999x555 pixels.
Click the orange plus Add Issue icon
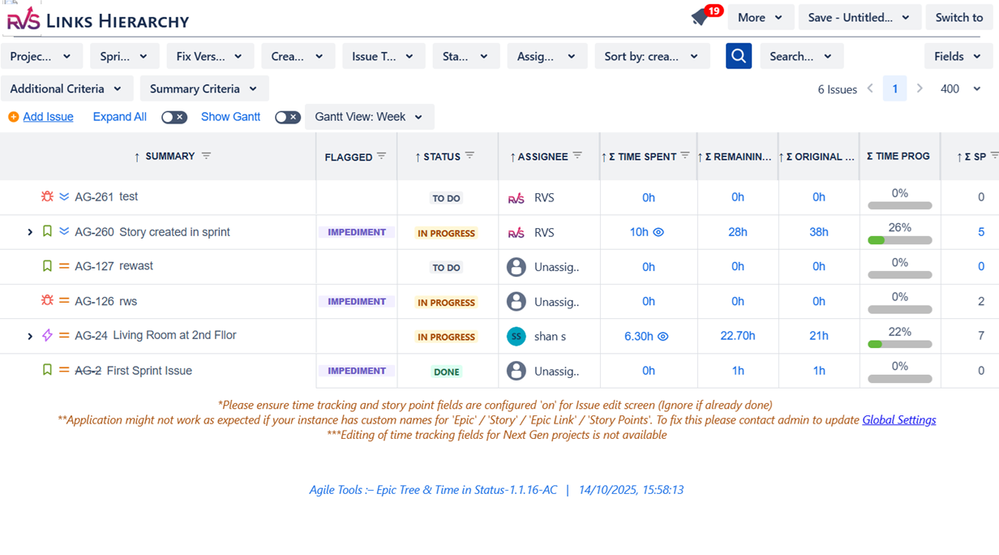coord(13,117)
